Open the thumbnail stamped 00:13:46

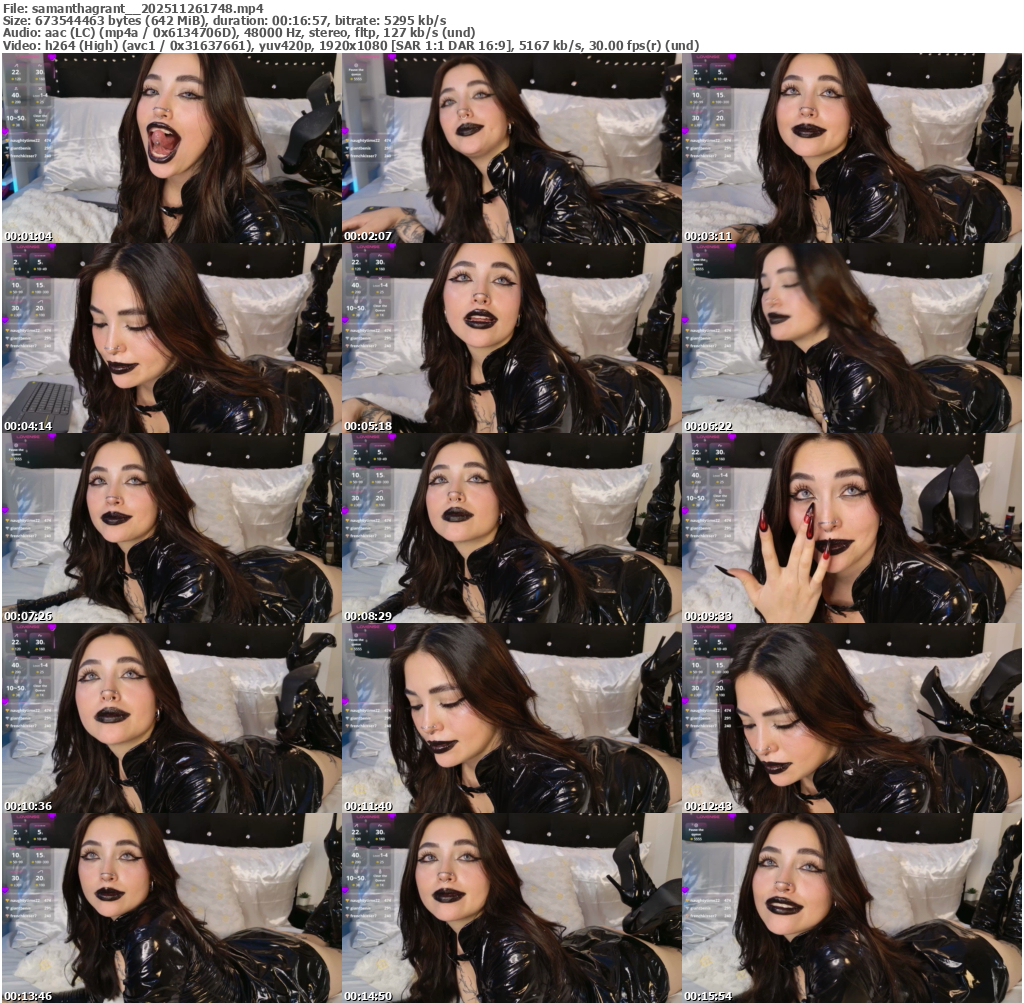[171, 908]
